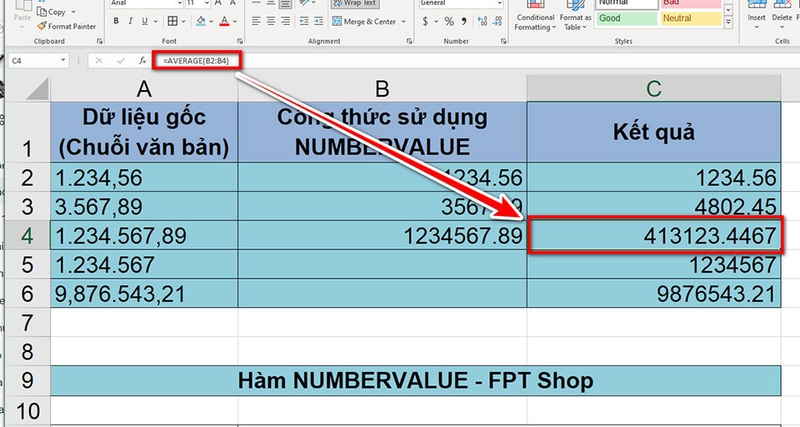Select cell A5 with 1.234.567

point(144,264)
